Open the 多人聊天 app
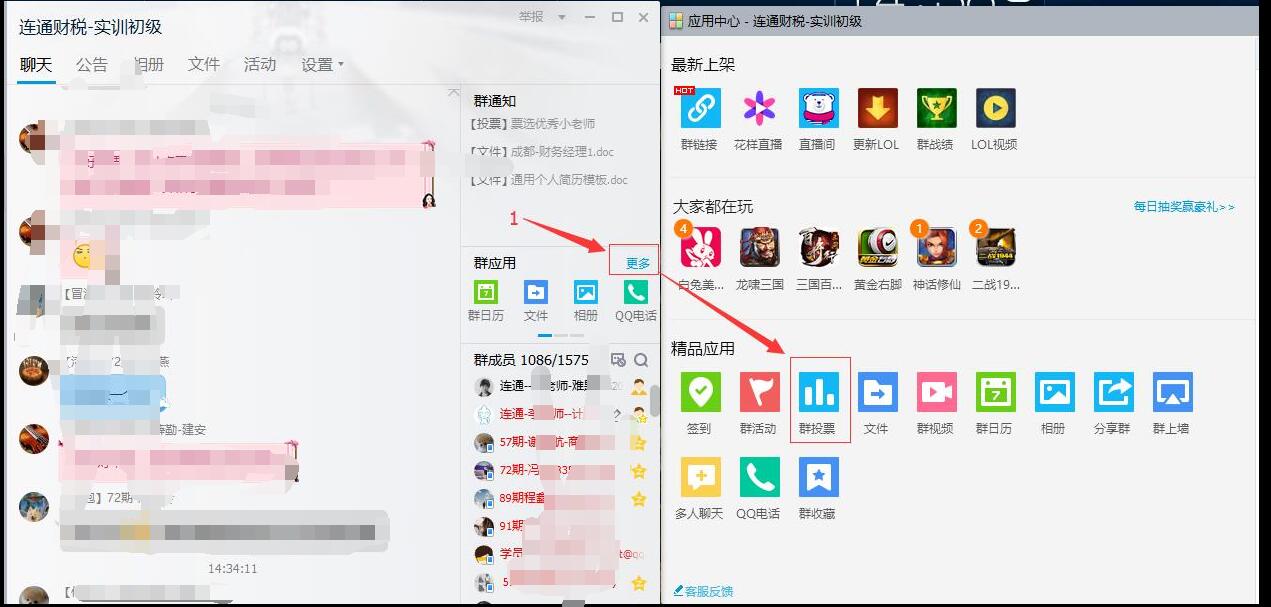The image size is (1271, 607). [x=700, y=477]
